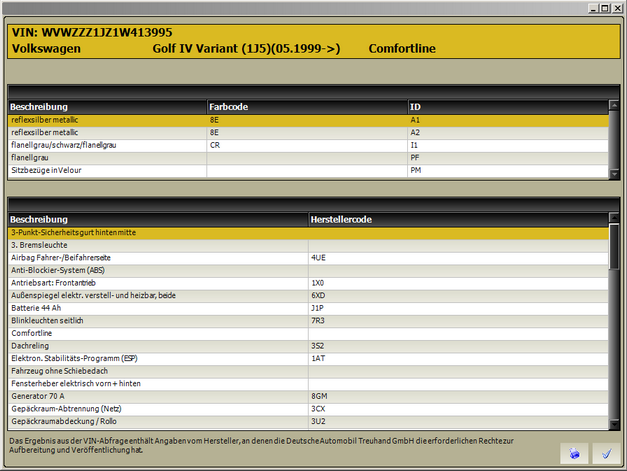Select the flanellgrau PF row
This screenshot has height=471, width=627.
pos(308,158)
